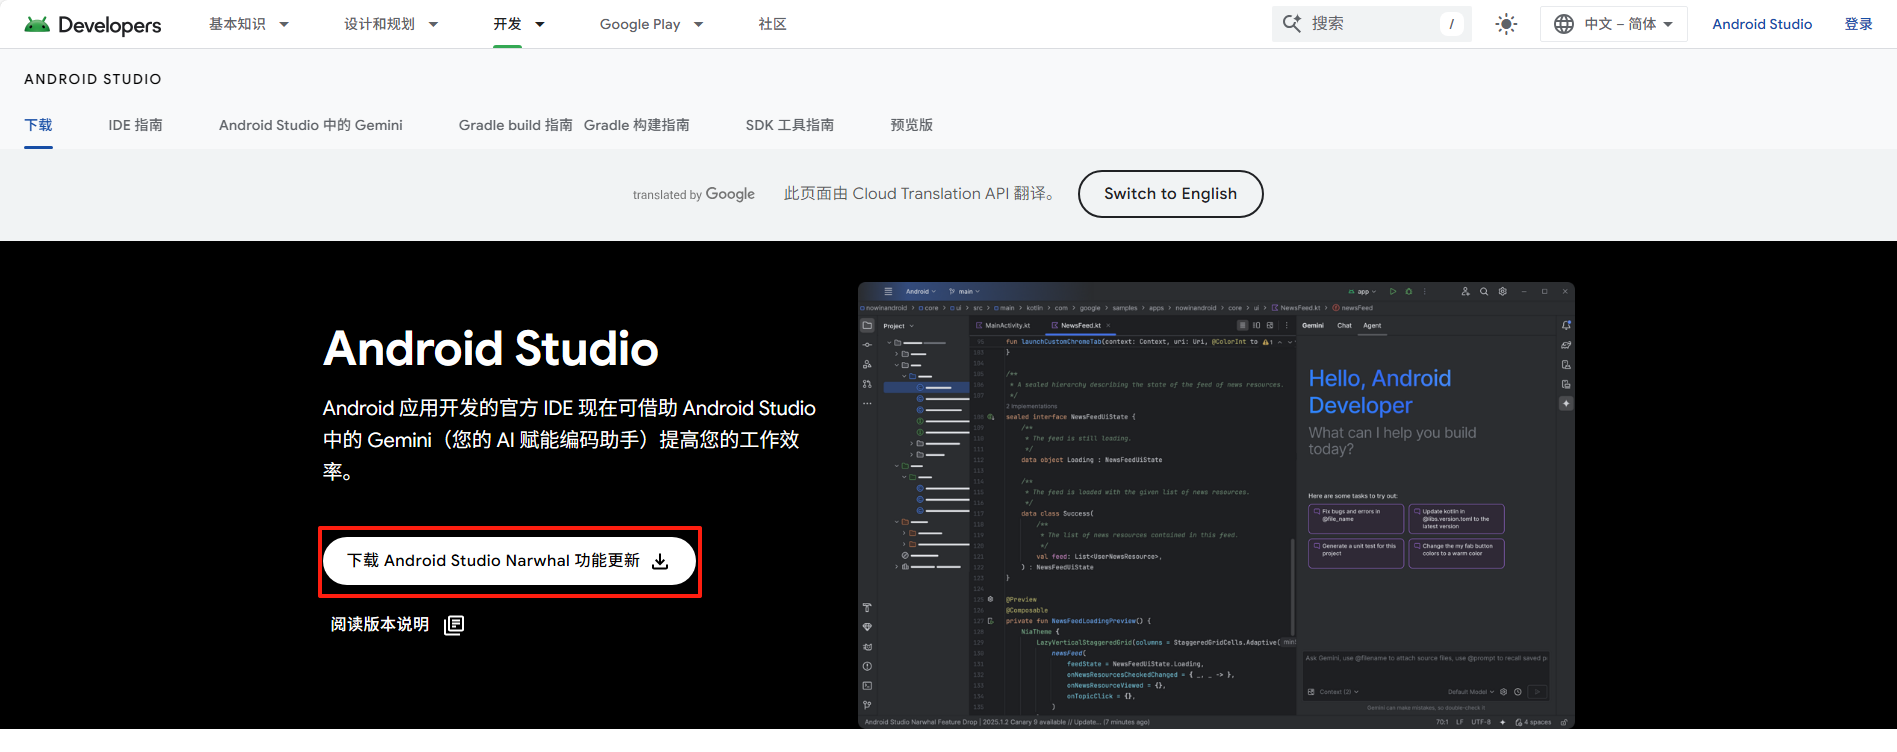Click 下载 Android Studio Narwhal 功能更新 button
The height and width of the screenshot is (752, 1897).
509,561
